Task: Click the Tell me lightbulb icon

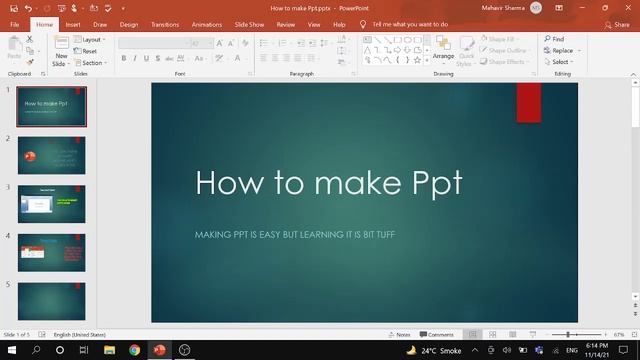Action: click(x=363, y=24)
